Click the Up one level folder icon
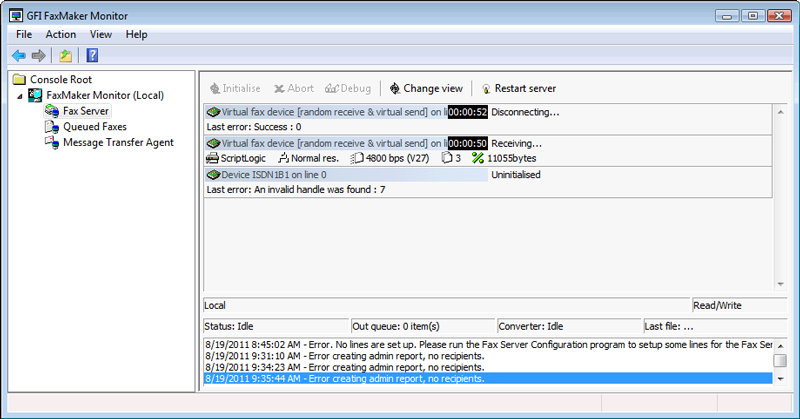 tap(65, 55)
